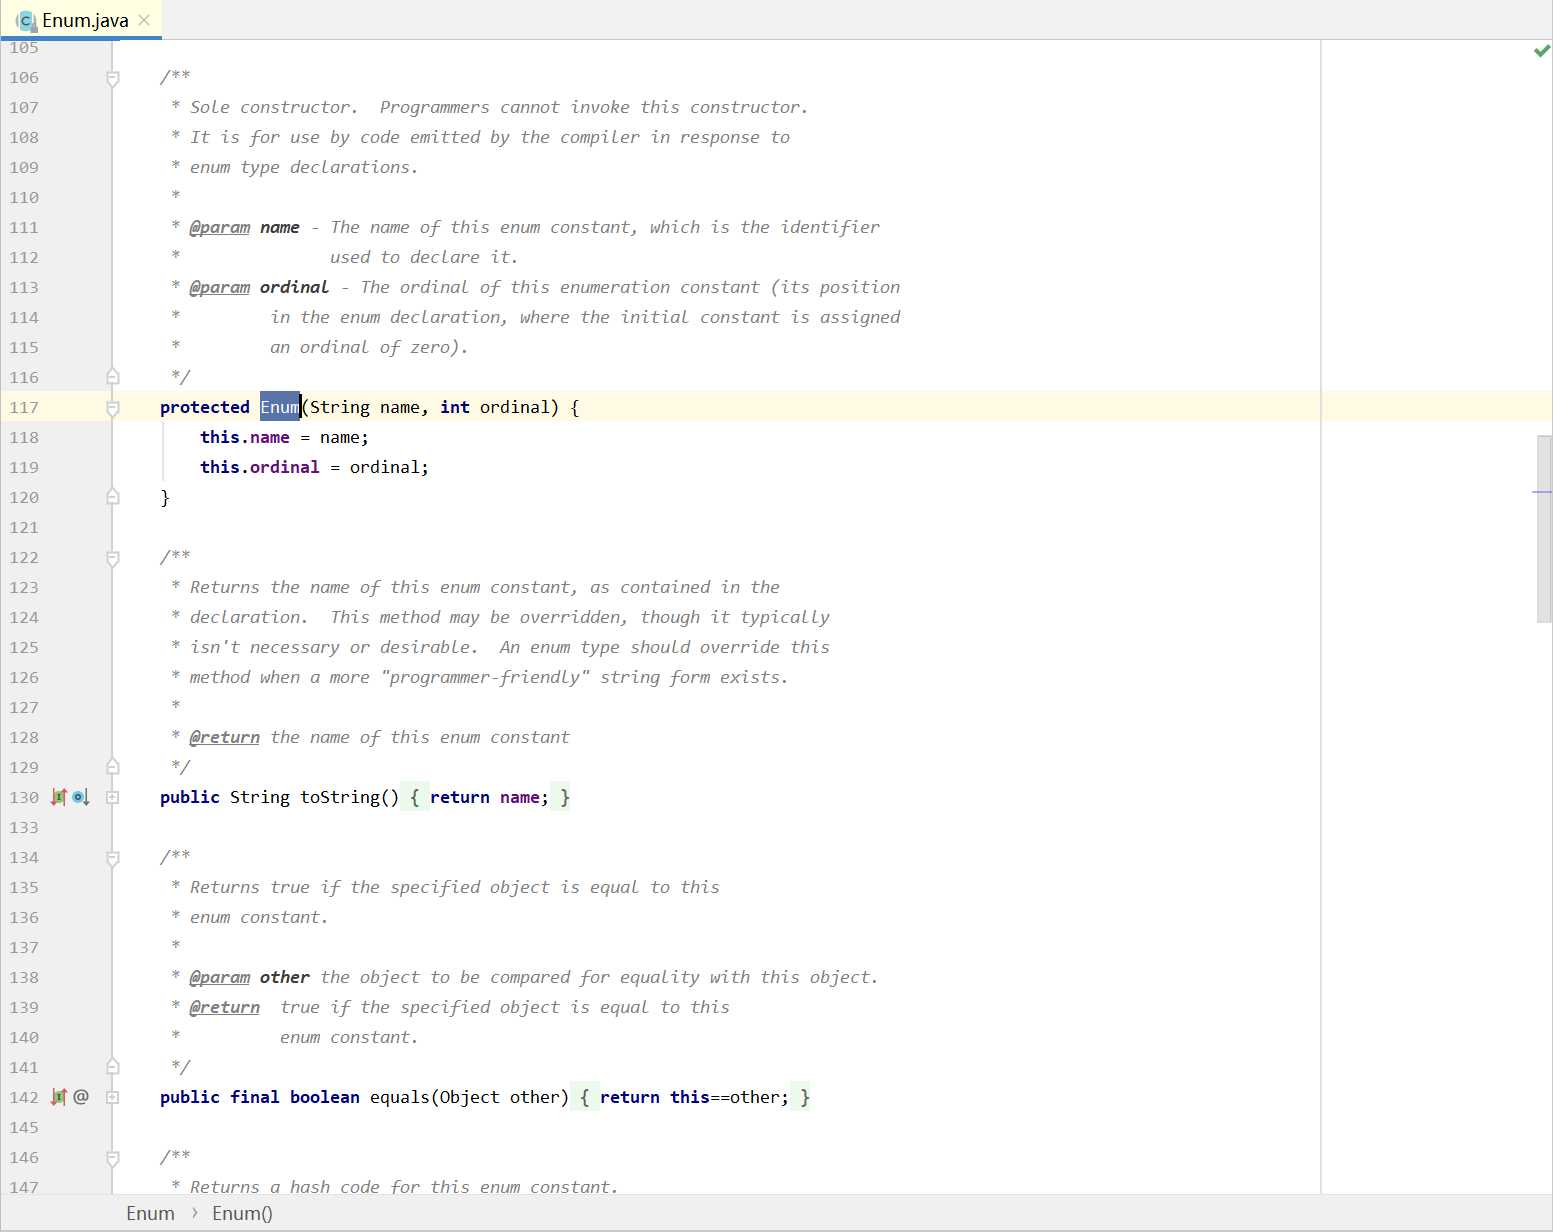Close the Enum.java tab
The height and width of the screenshot is (1232, 1553).
coord(144,20)
